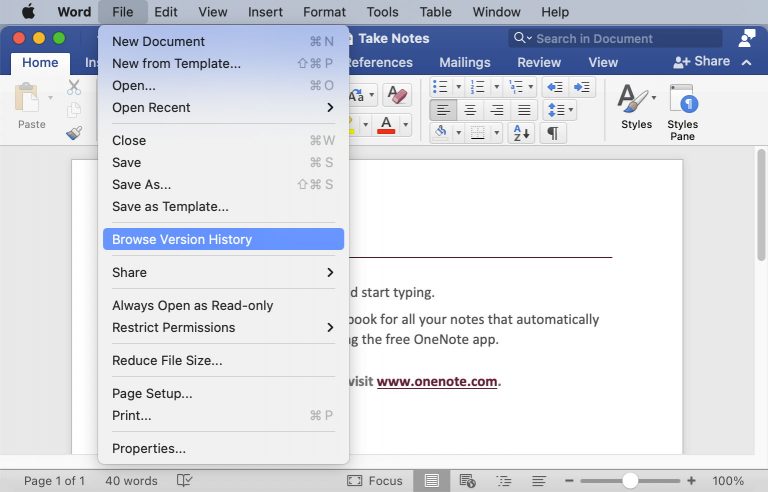Toggle Show paragraph marks pilcrow button
768x492 pixels.
point(553,133)
